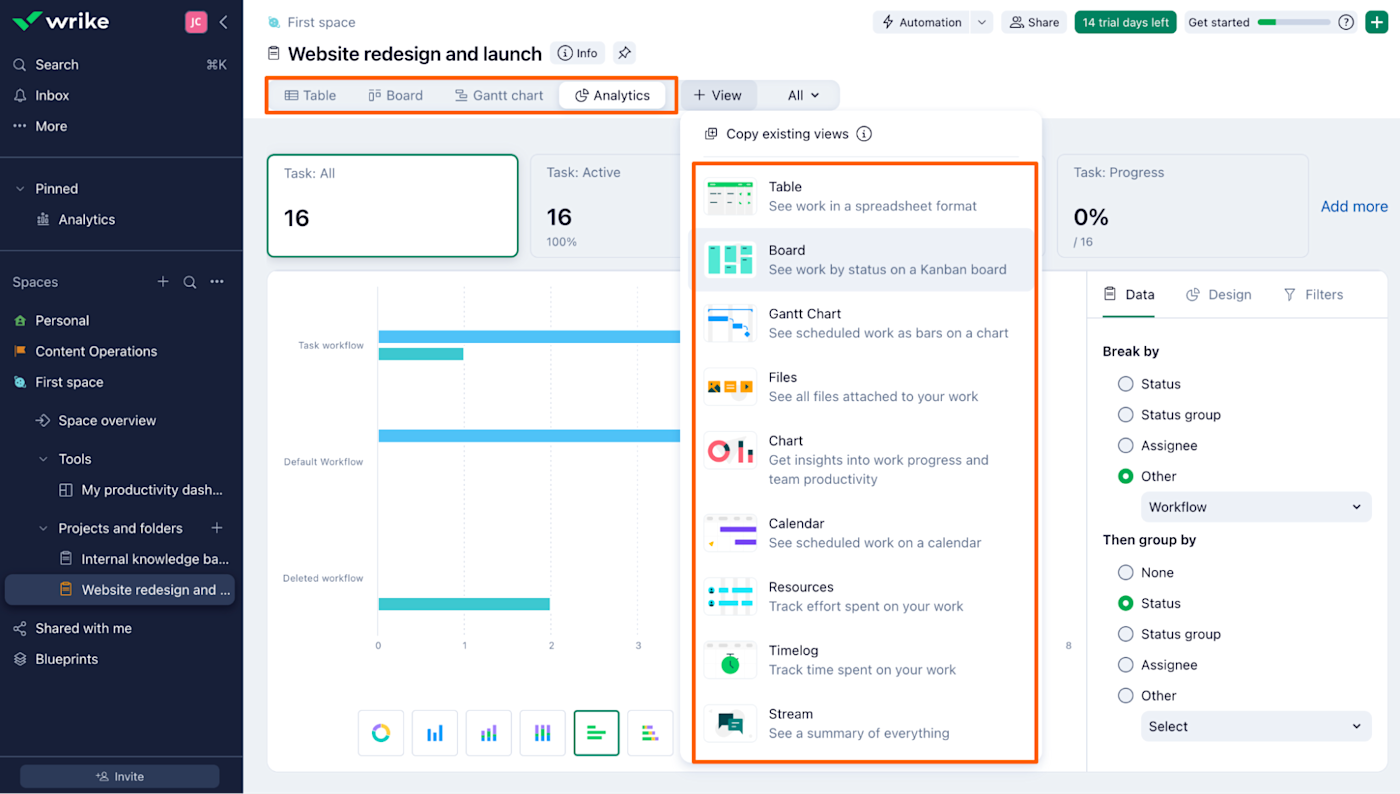Click the pin icon beside the title
The image size is (1400, 794).
624,53
